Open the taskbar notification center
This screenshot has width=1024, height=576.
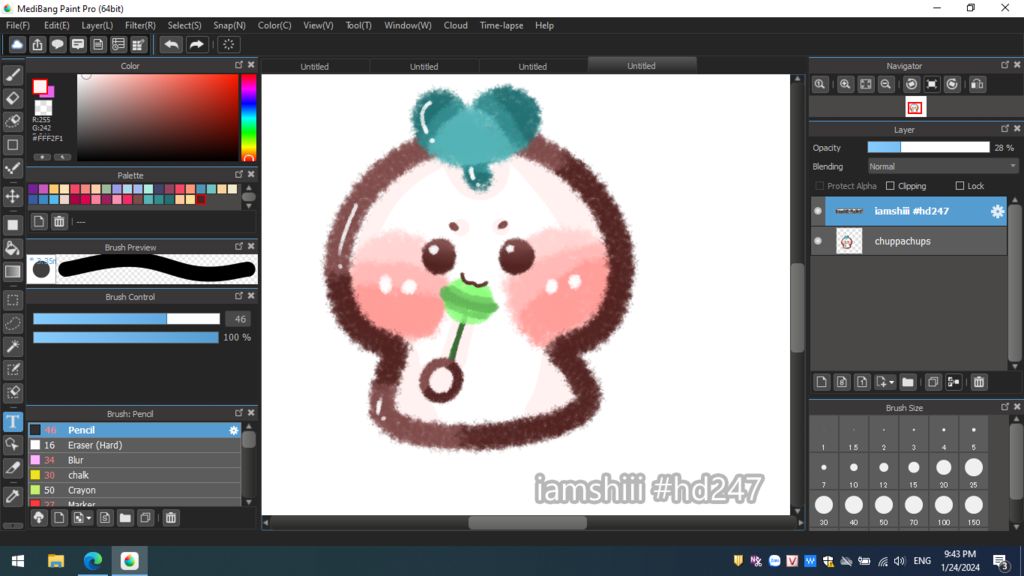pos(1001,561)
